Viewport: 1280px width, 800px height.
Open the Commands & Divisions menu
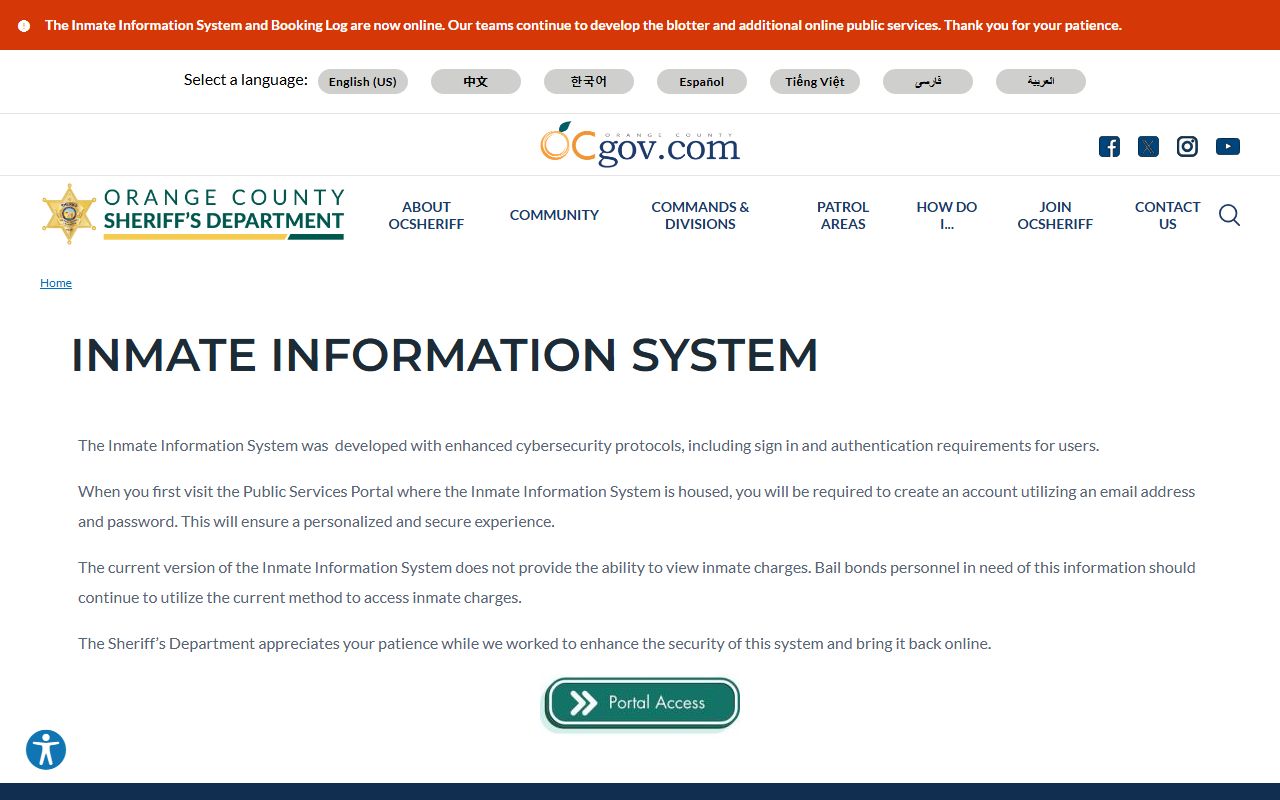(x=700, y=215)
